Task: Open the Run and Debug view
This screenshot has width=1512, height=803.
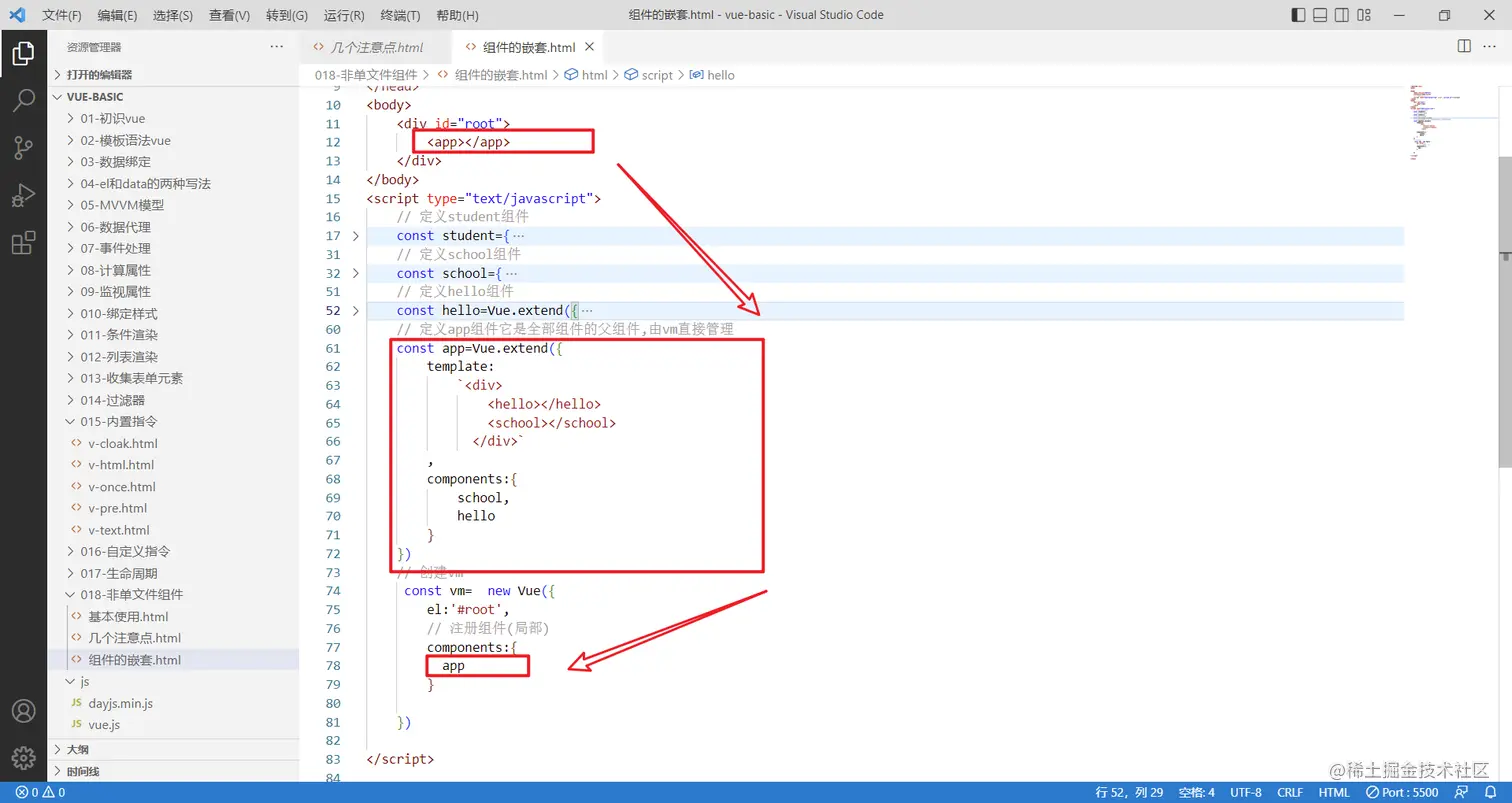Action: tap(23, 195)
